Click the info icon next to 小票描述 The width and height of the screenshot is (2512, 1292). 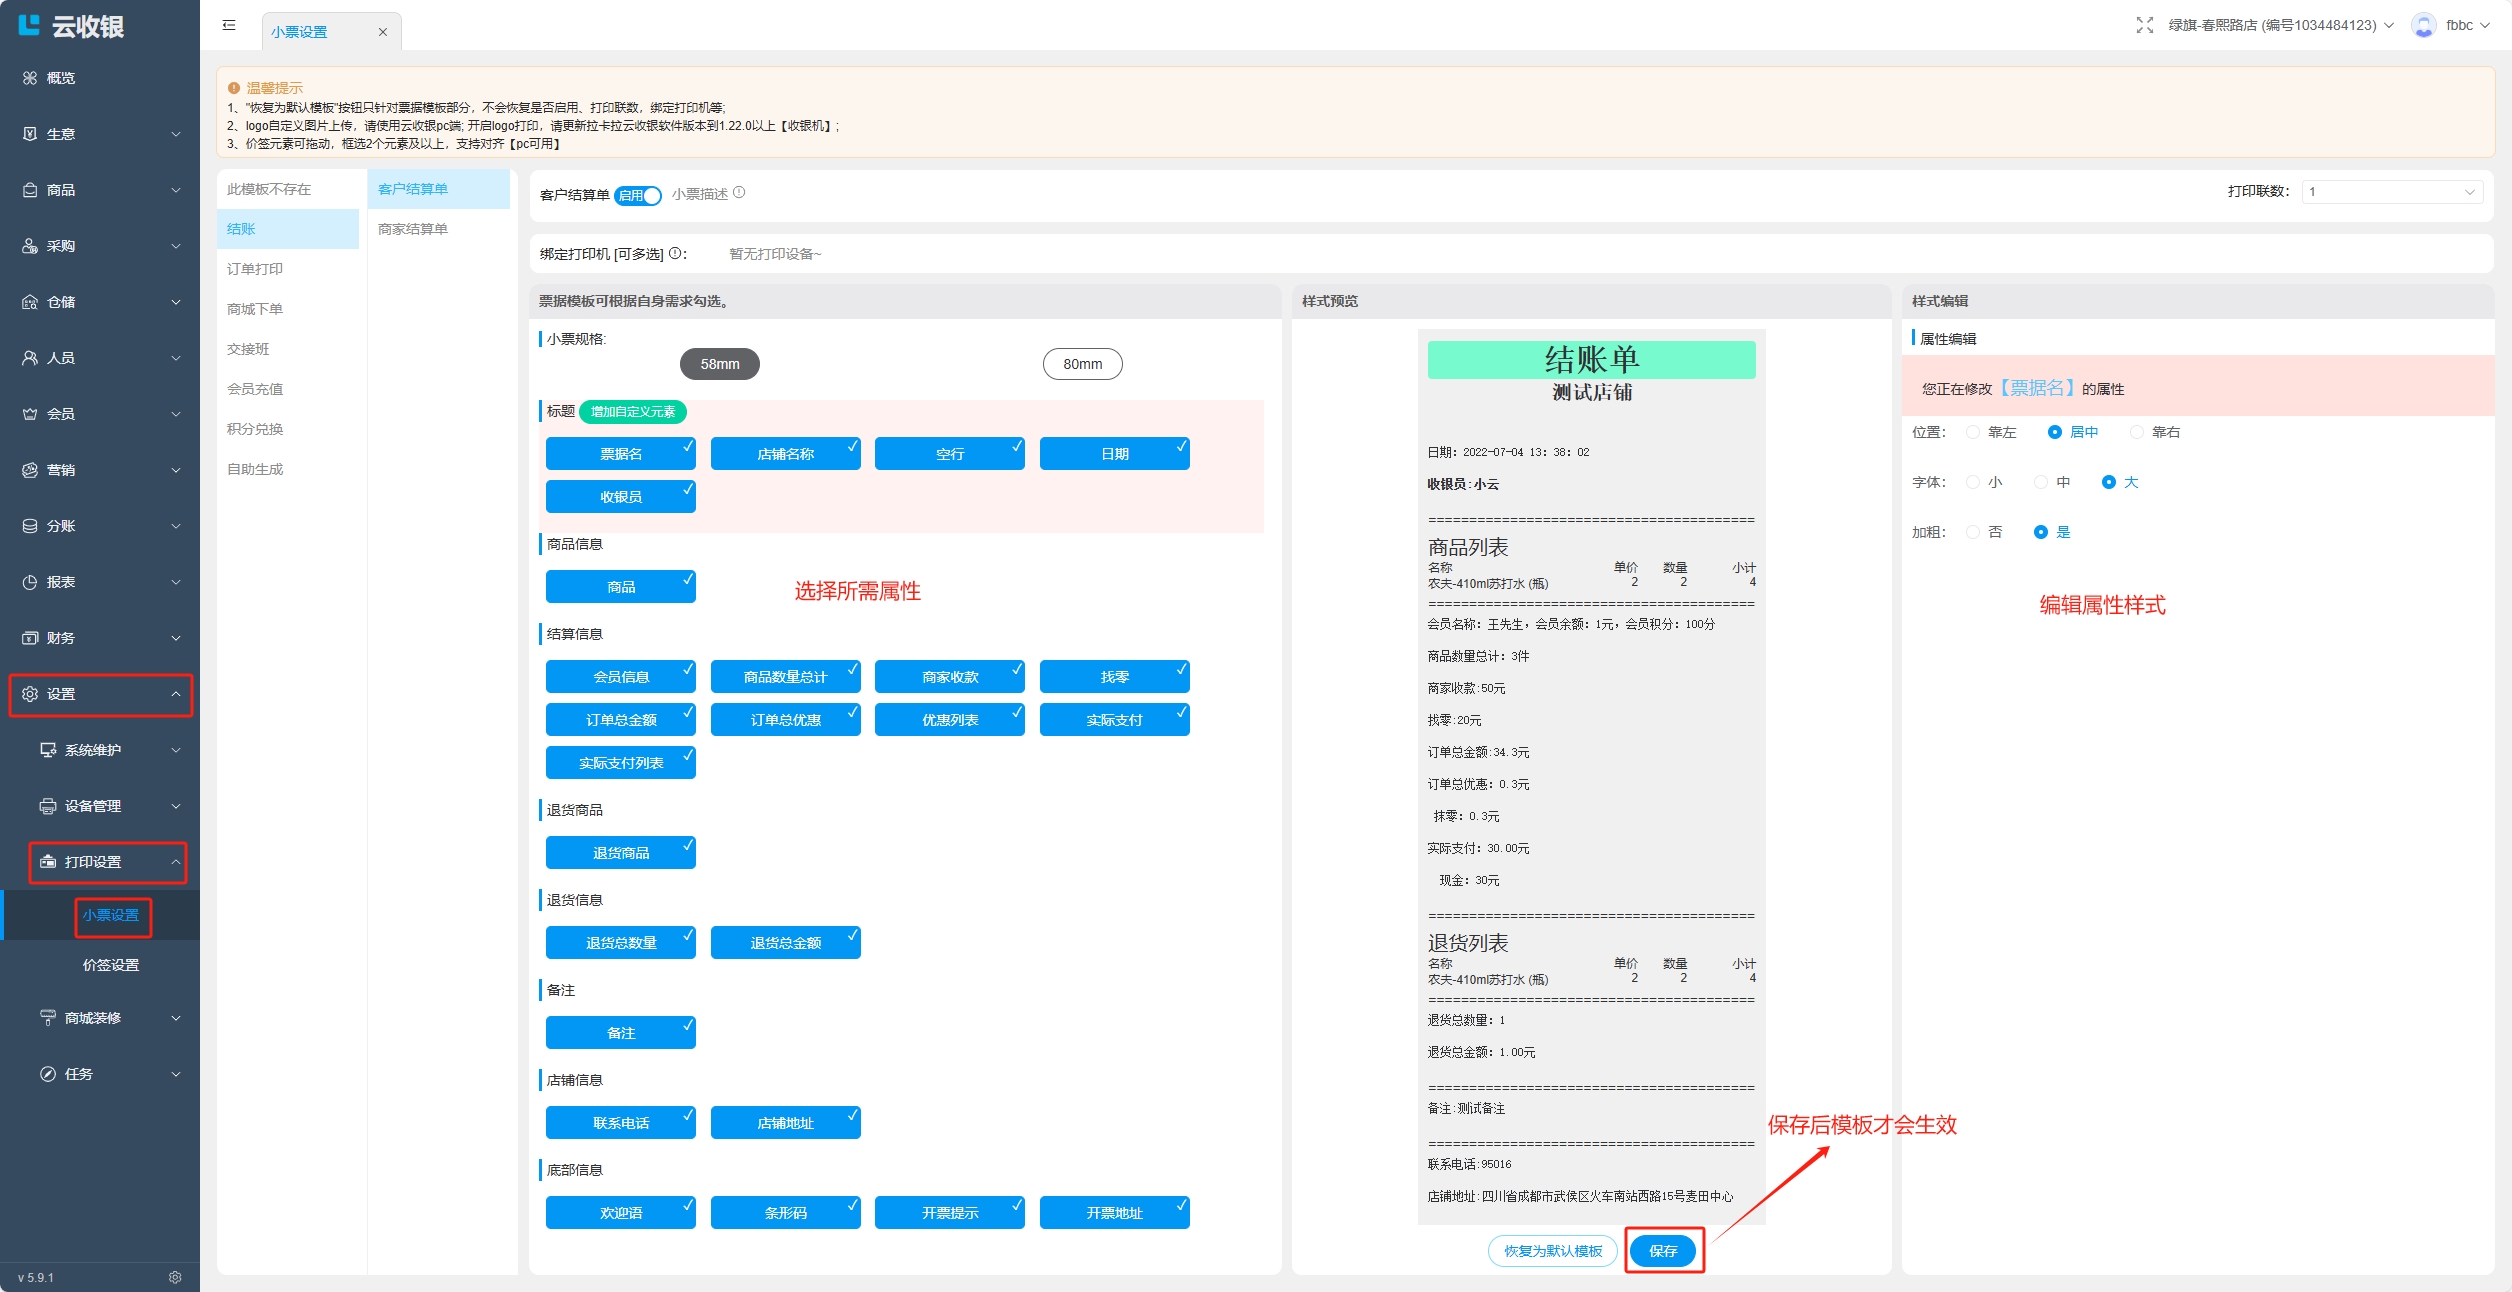click(x=739, y=193)
